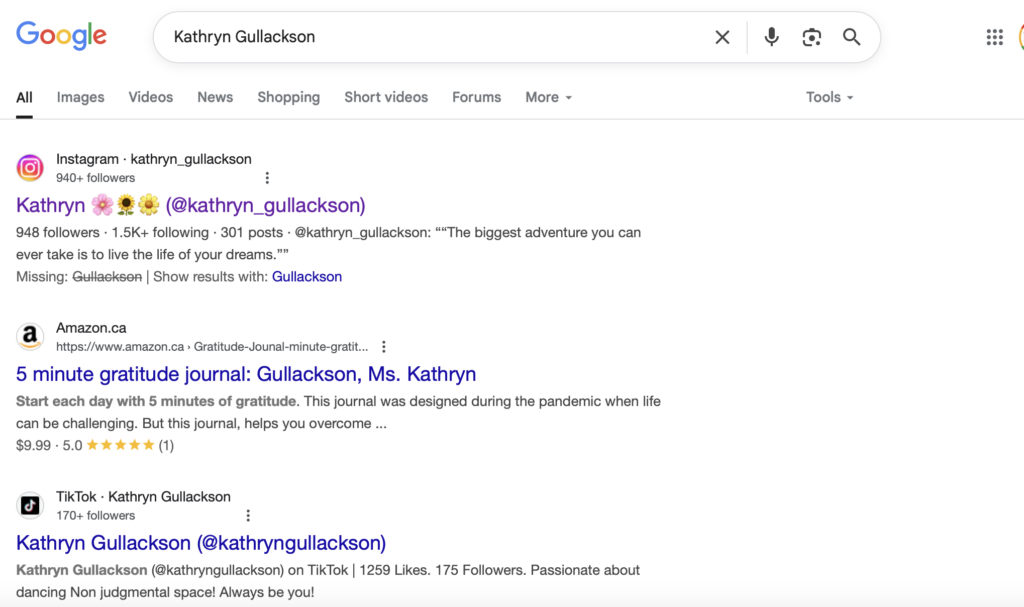Click the '$9.99' price text

(x=33, y=446)
